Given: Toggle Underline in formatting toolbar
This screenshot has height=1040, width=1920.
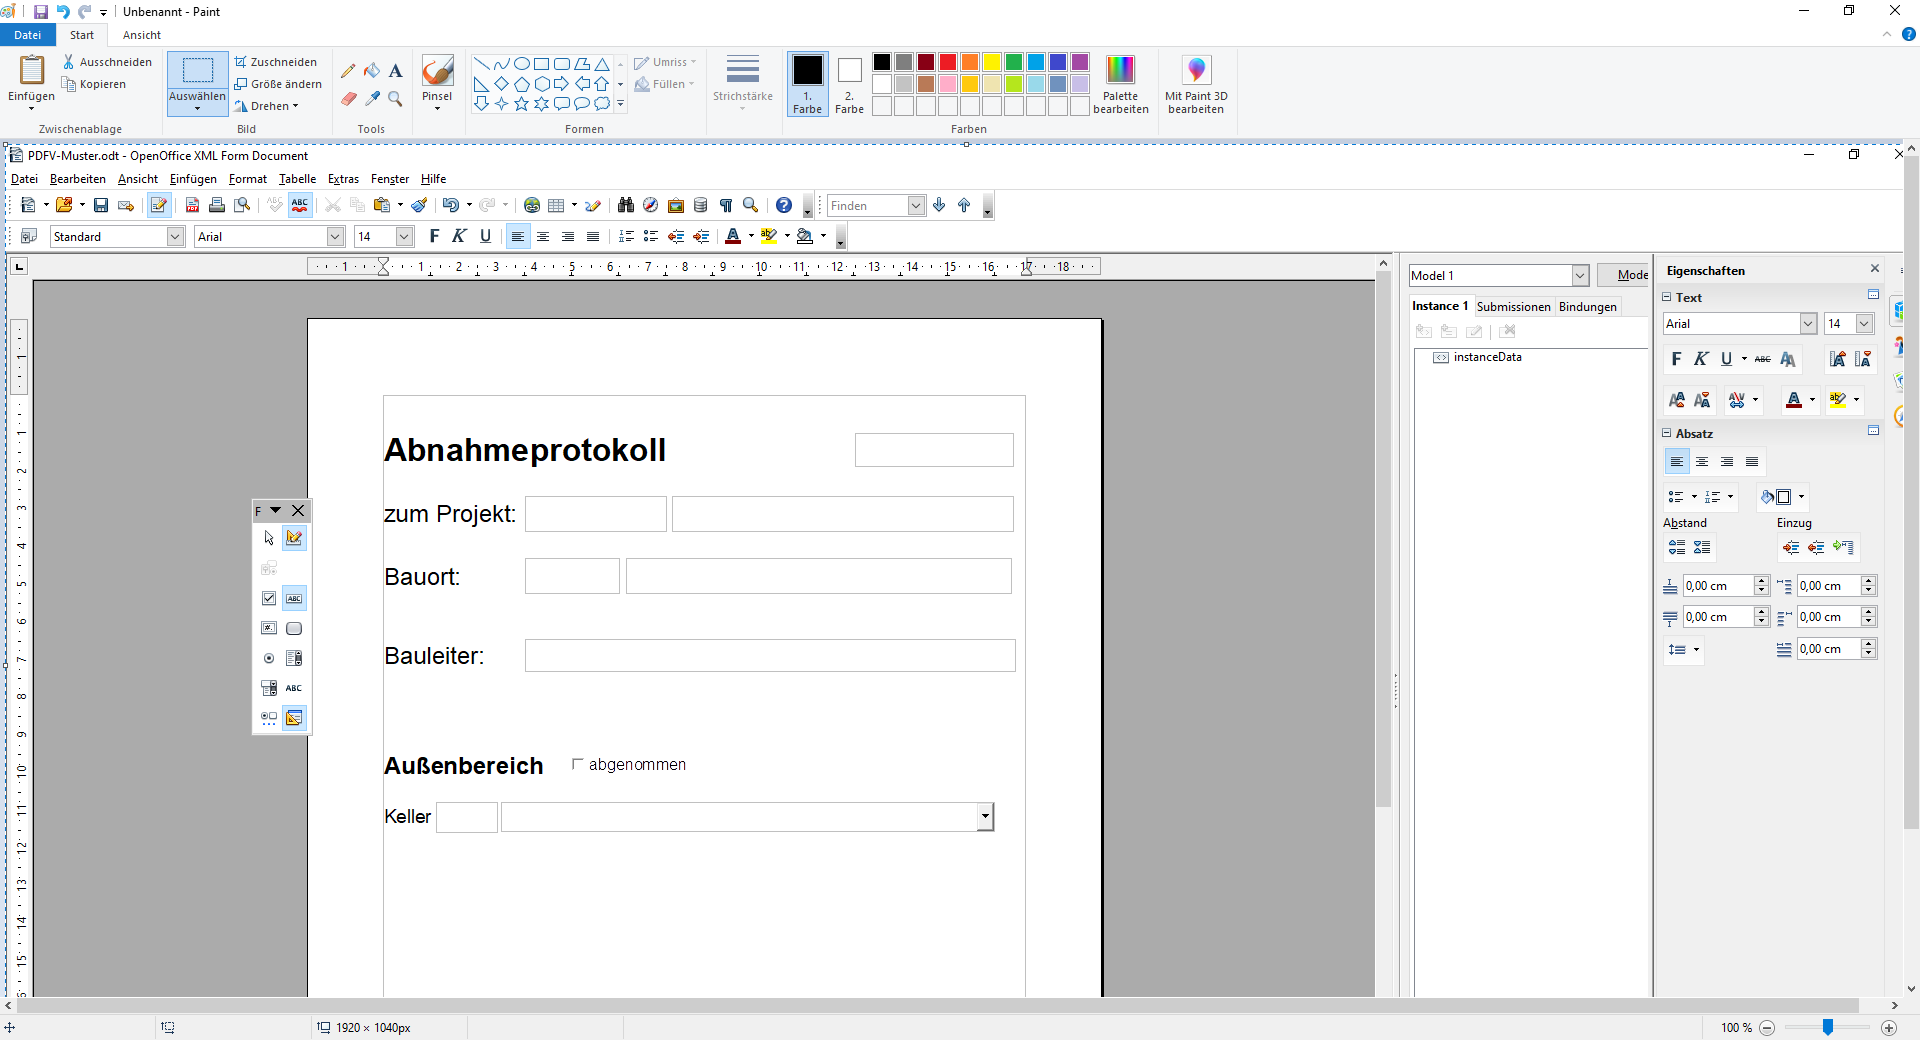Looking at the screenshot, I should 485,236.
